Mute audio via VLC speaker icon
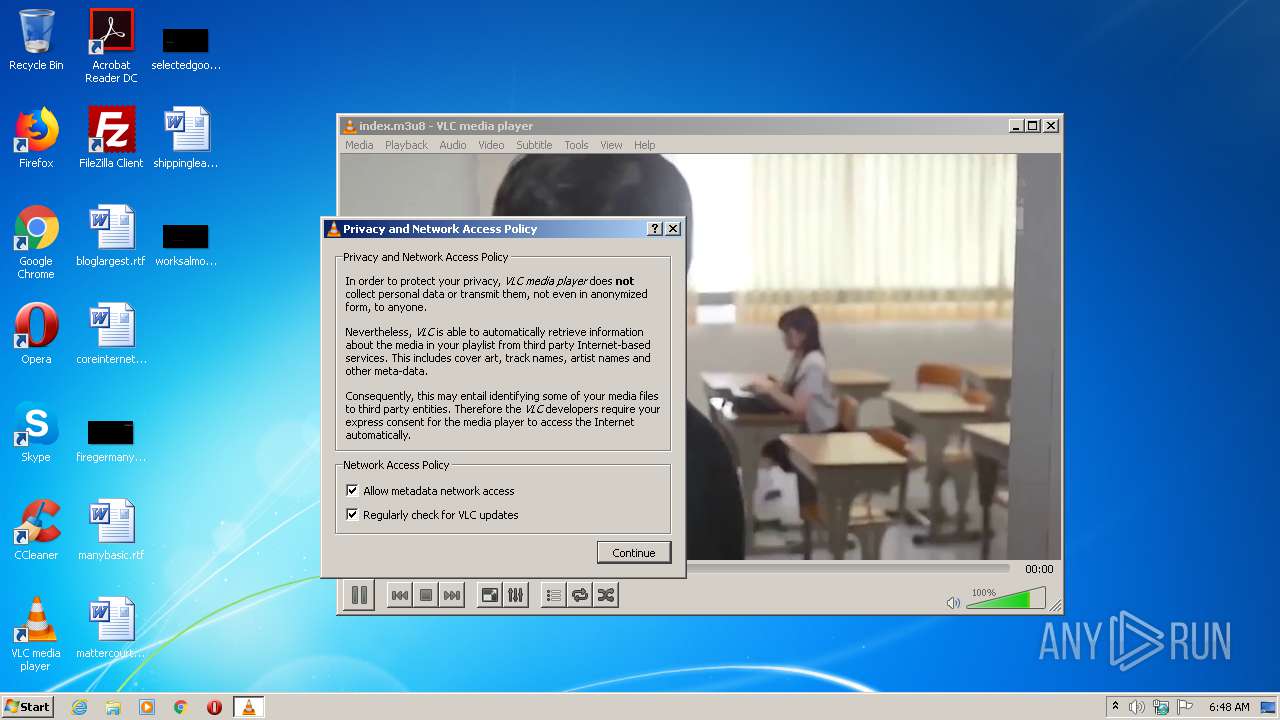1280x720 pixels. [x=953, y=602]
